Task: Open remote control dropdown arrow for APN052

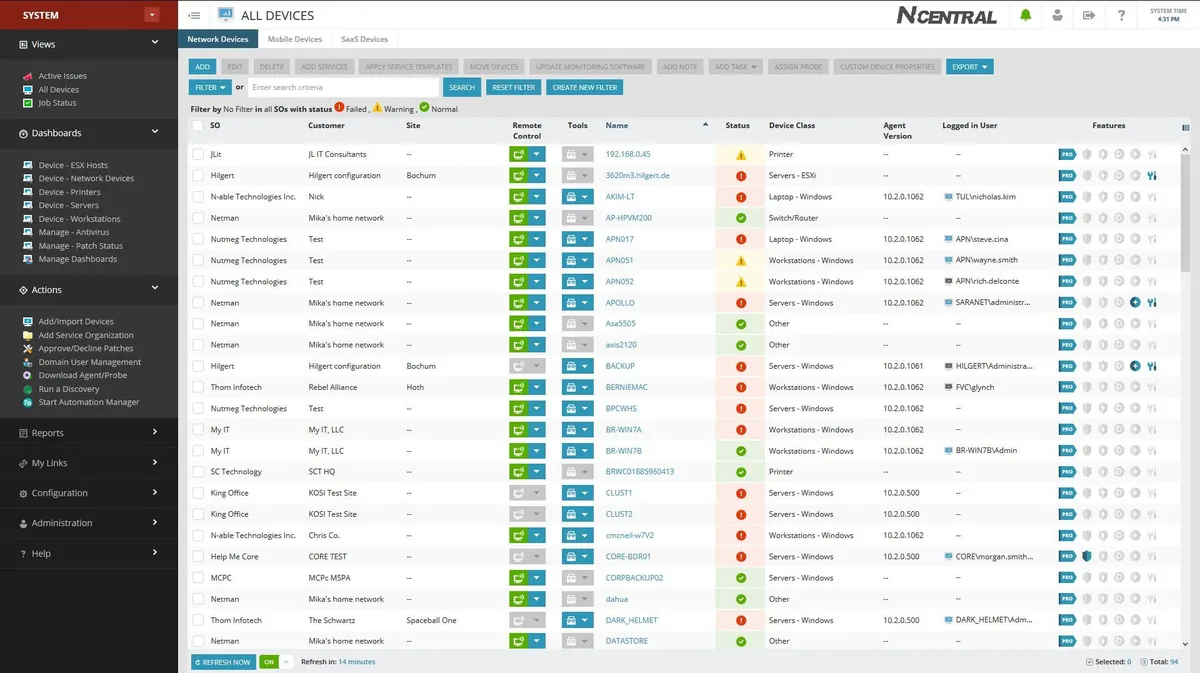Action: 537,282
